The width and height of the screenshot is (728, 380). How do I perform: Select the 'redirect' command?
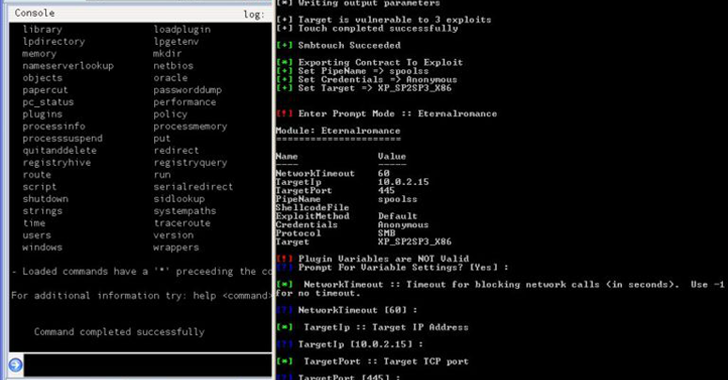click(x=176, y=151)
